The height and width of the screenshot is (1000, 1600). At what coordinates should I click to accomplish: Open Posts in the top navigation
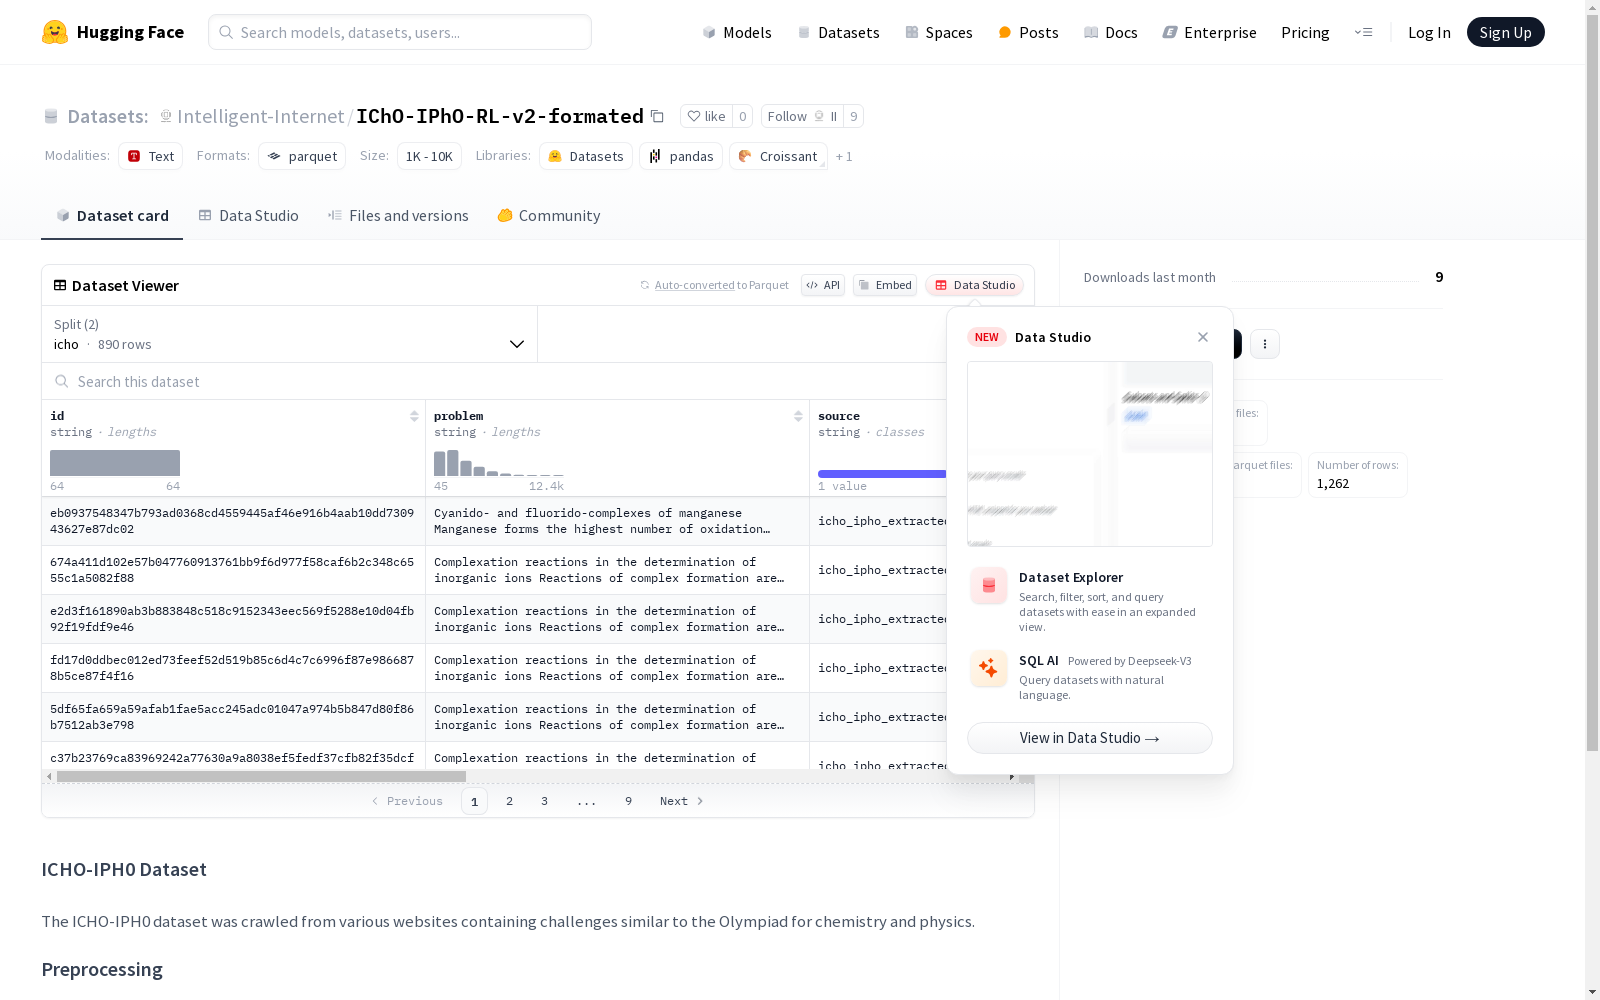[x=1028, y=32]
